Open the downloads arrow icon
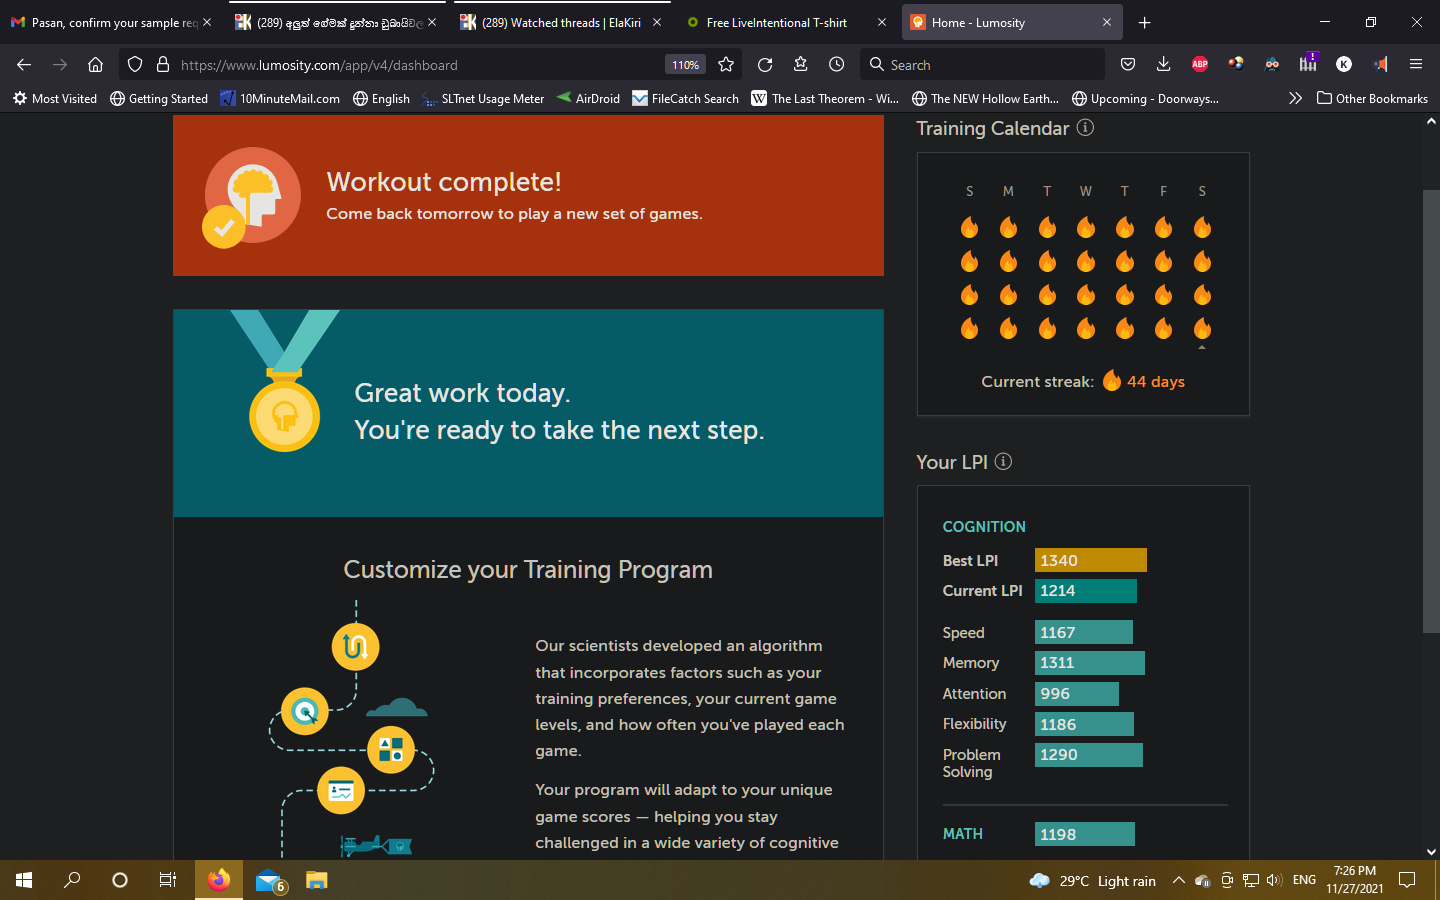 [1163, 65]
